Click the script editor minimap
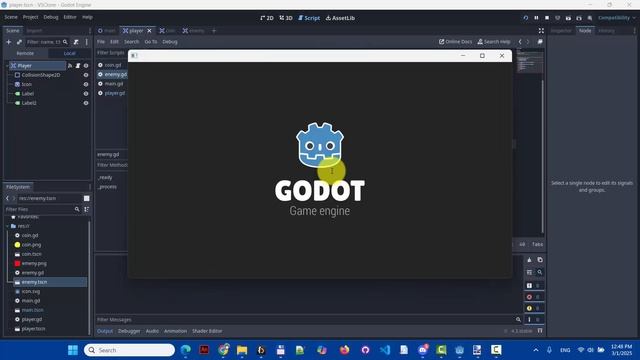 click(529, 61)
